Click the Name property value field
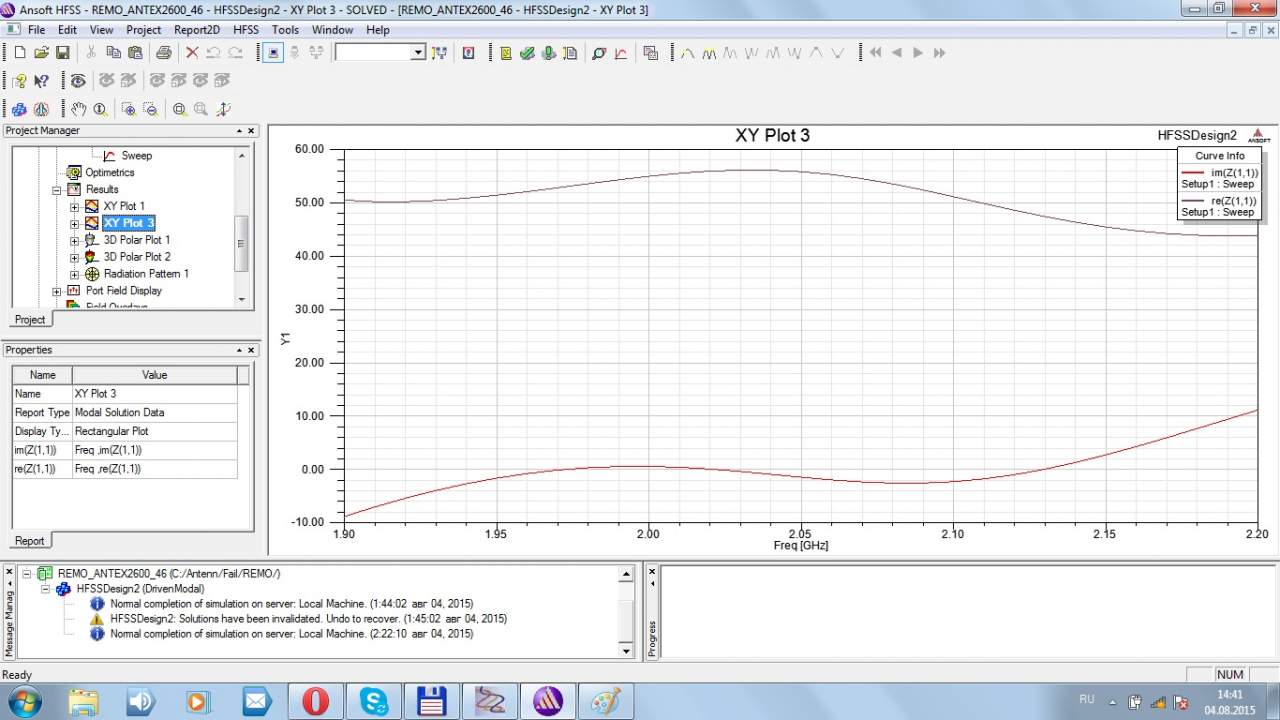This screenshot has width=1280, height=720. click(x=155, y=394)
